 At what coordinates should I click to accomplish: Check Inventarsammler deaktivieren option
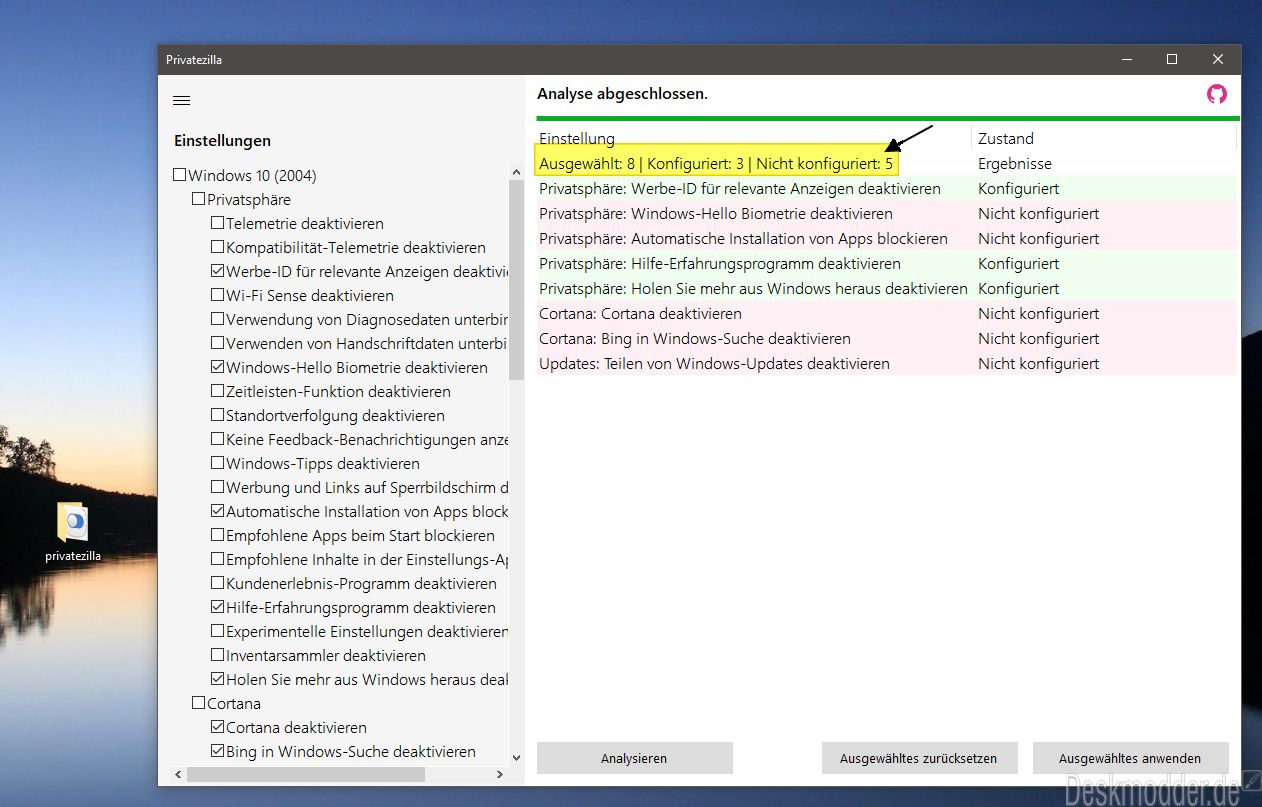click(218, 655)
